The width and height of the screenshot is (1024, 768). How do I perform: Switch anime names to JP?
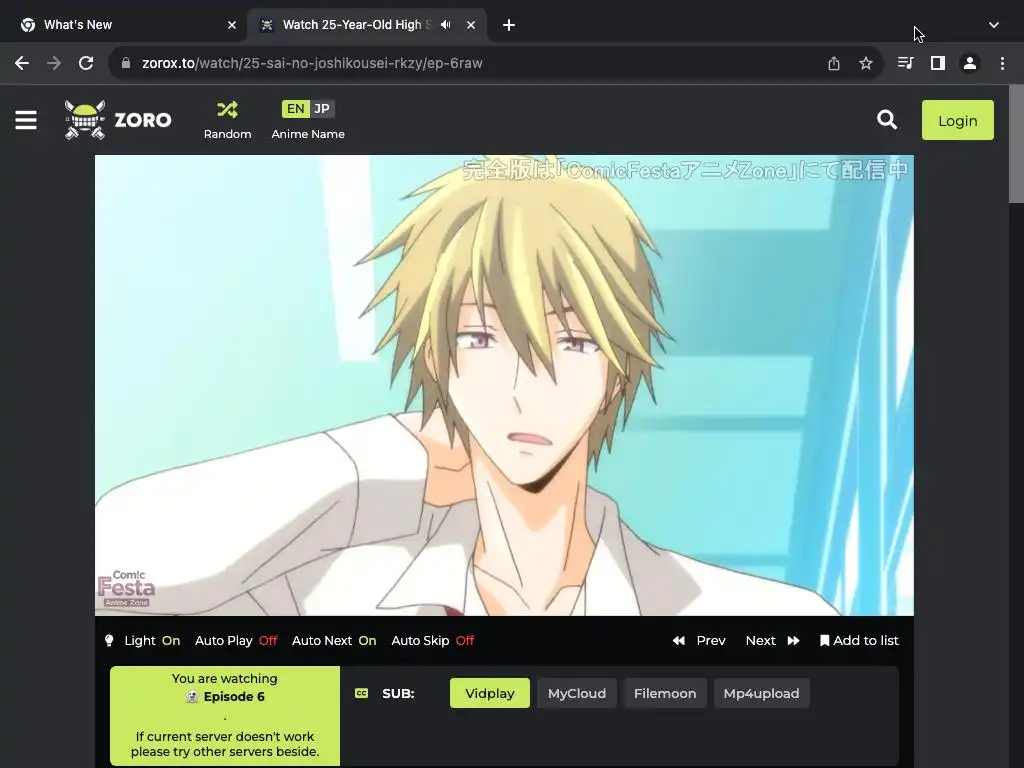(322, 109)
